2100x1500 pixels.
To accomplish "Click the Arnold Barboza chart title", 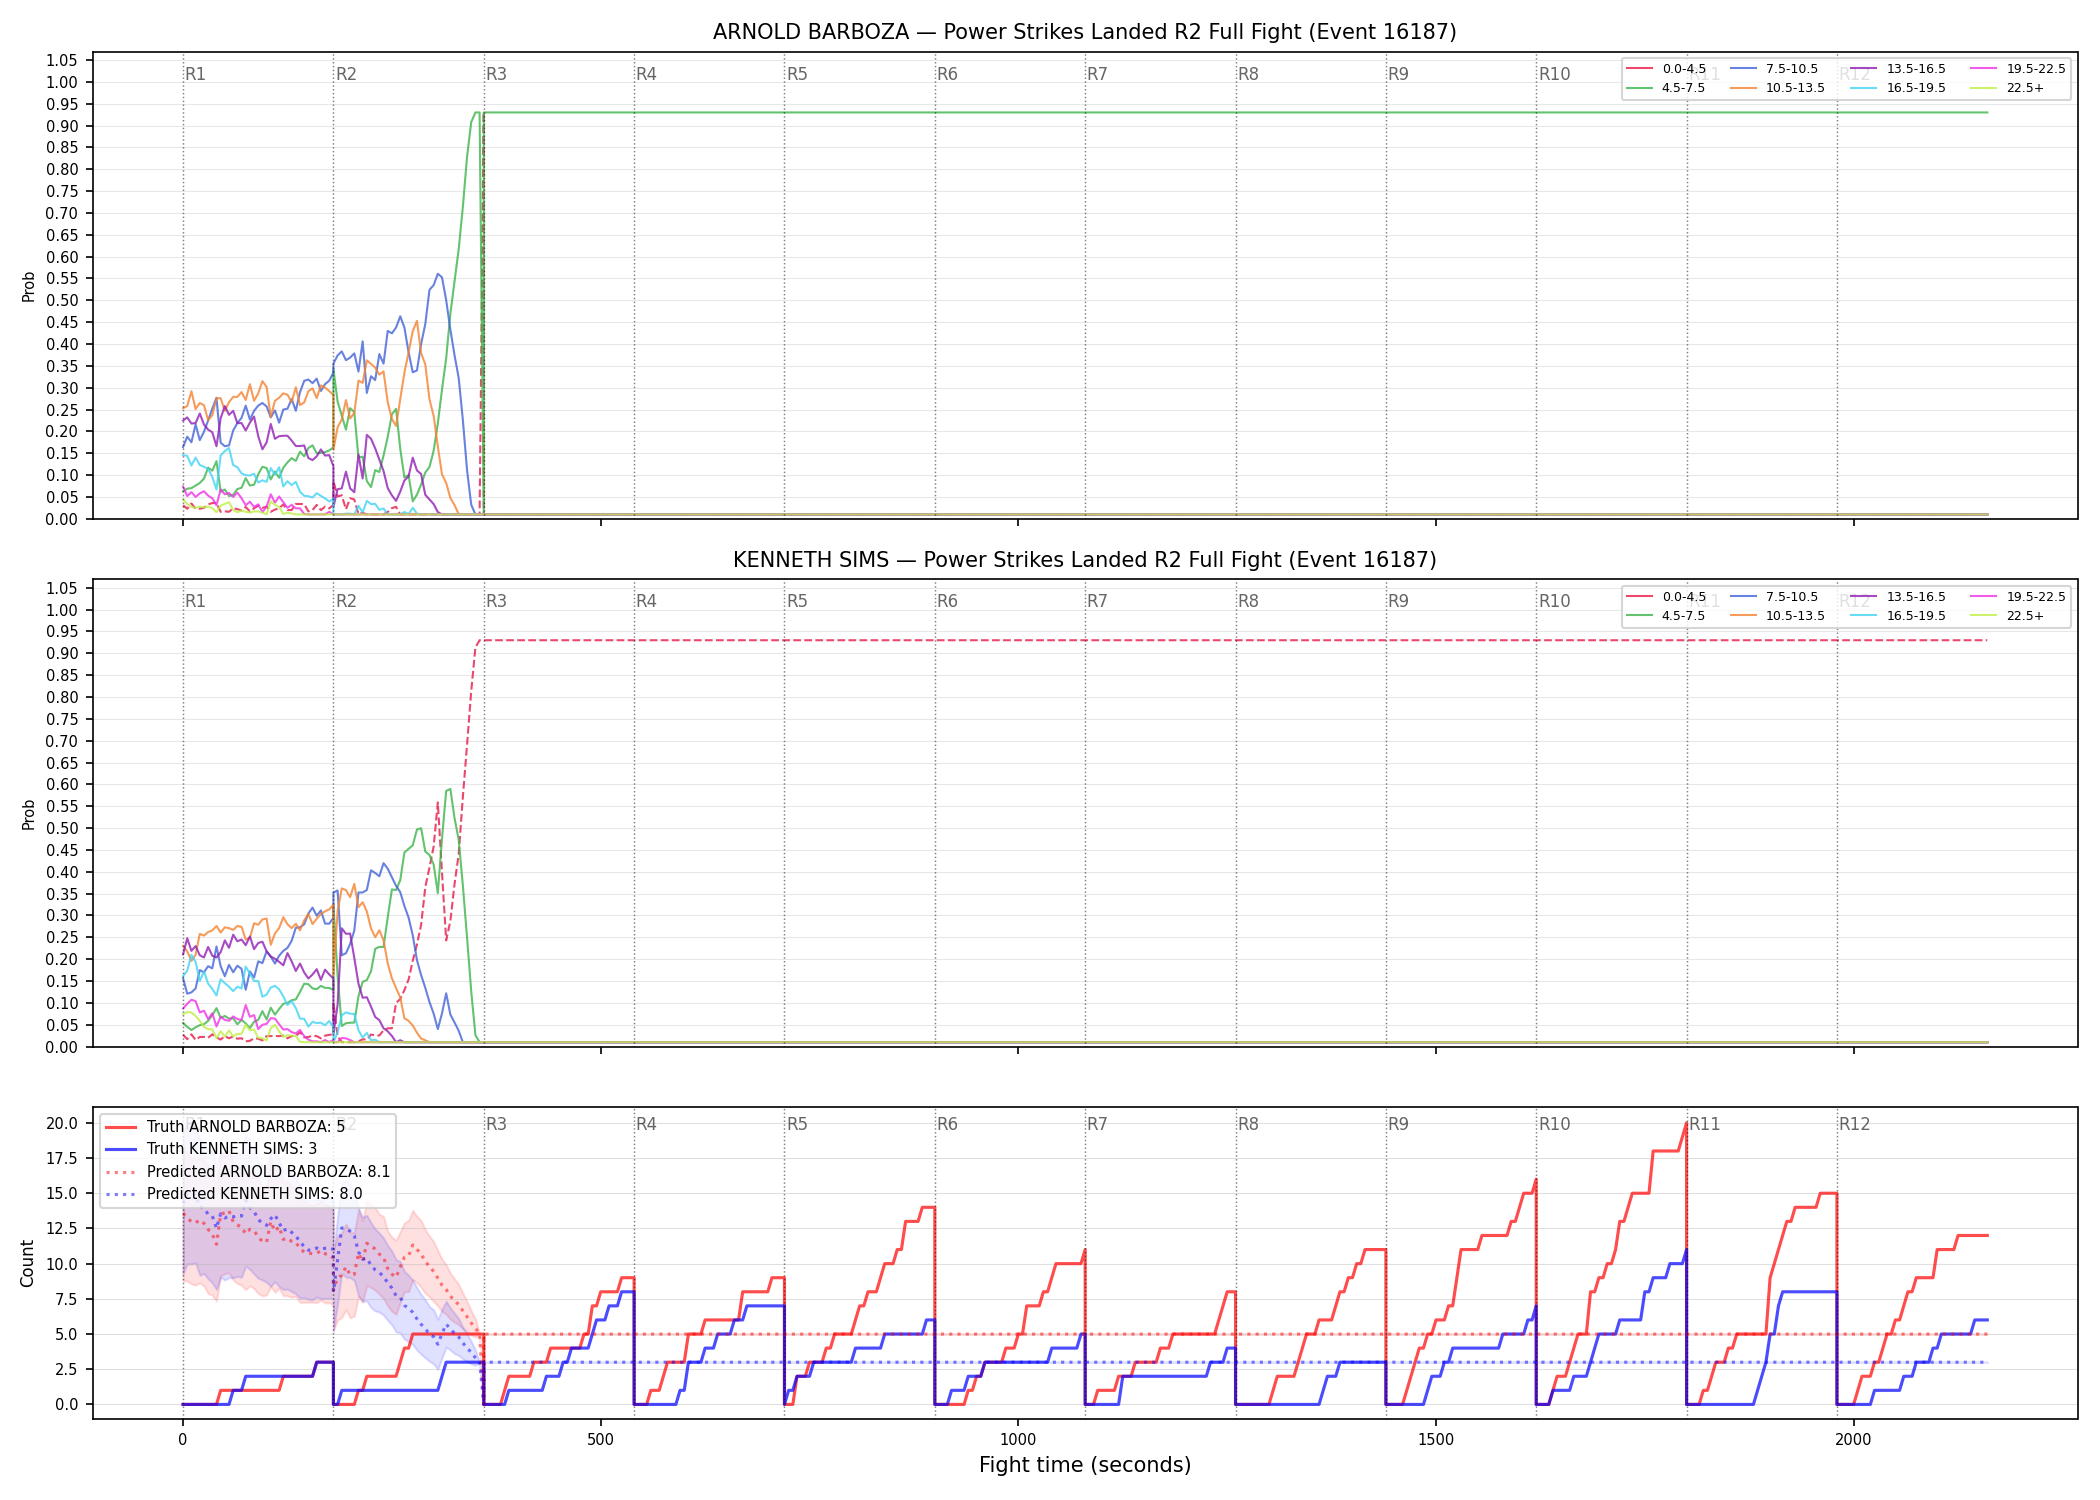I will (1084, 32).
